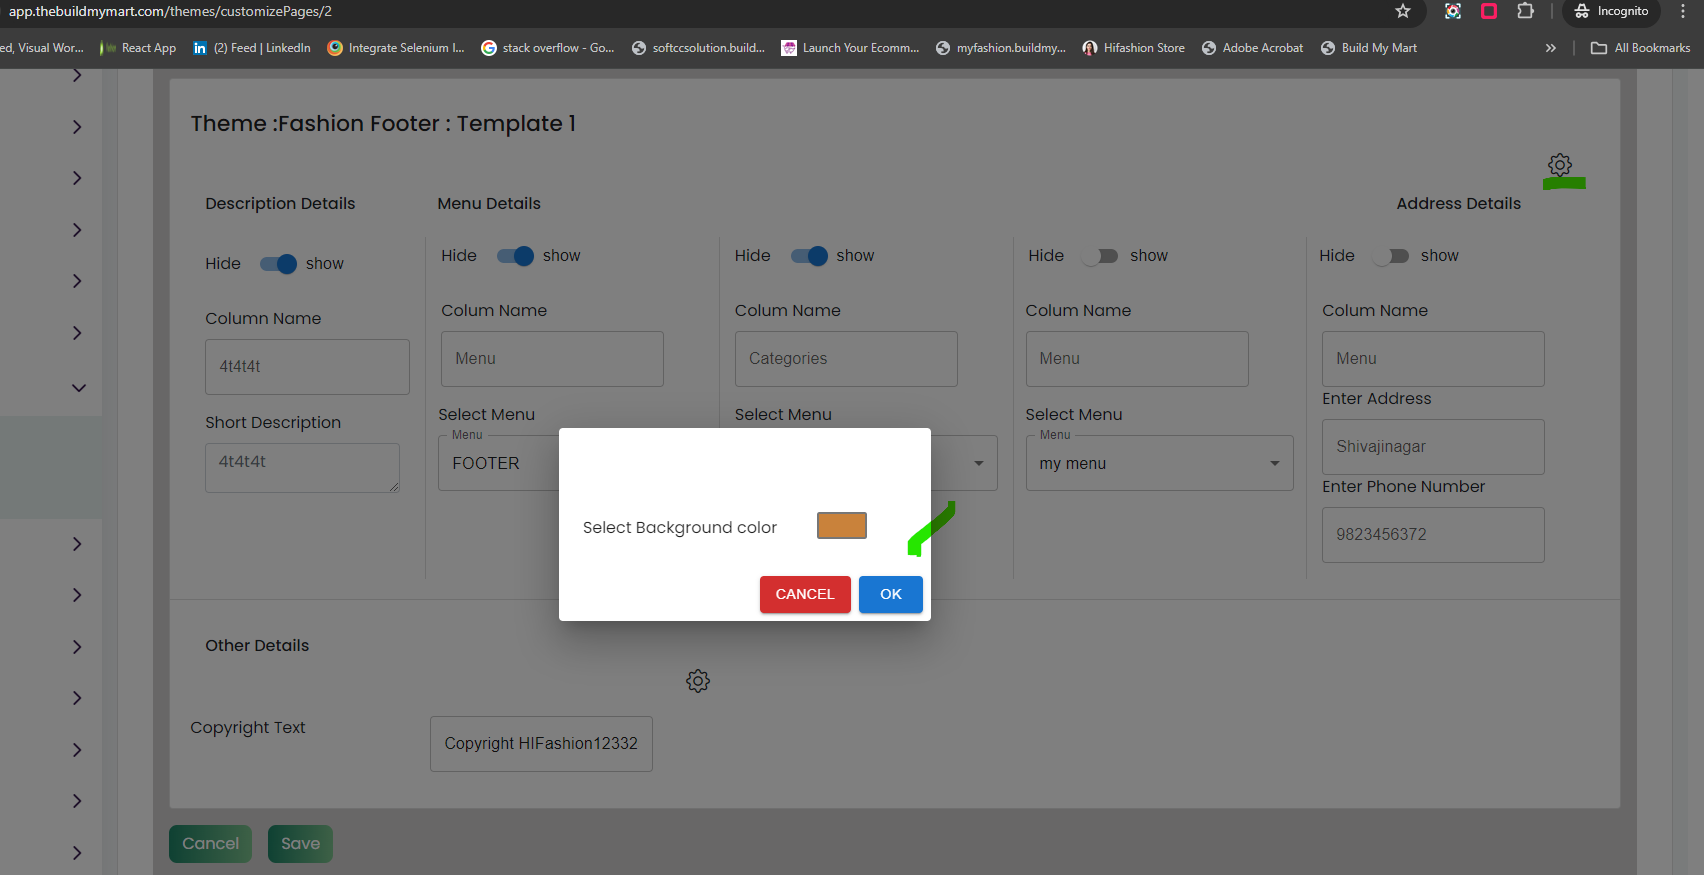Open Launch Your Ecomm bookmark
Viewport: 1704px width, 875px height.
click(850, 48)
